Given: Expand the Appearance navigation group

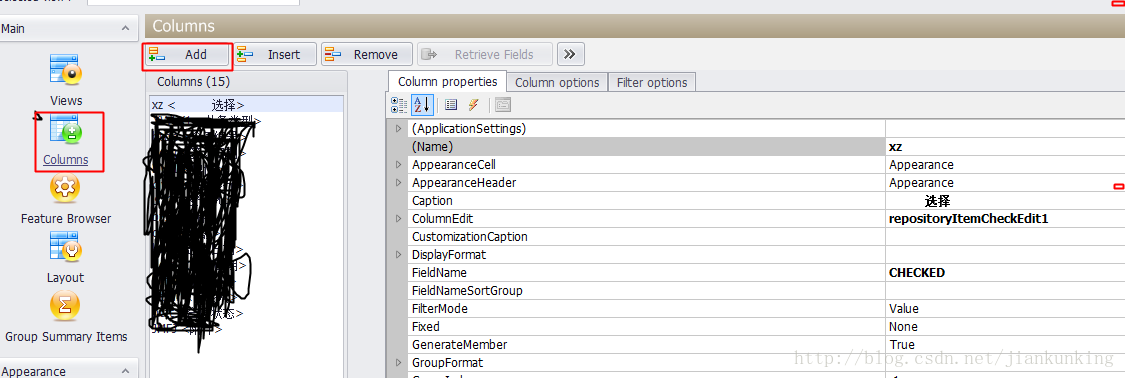Looking at the screenshot, I should pos(126,371).
